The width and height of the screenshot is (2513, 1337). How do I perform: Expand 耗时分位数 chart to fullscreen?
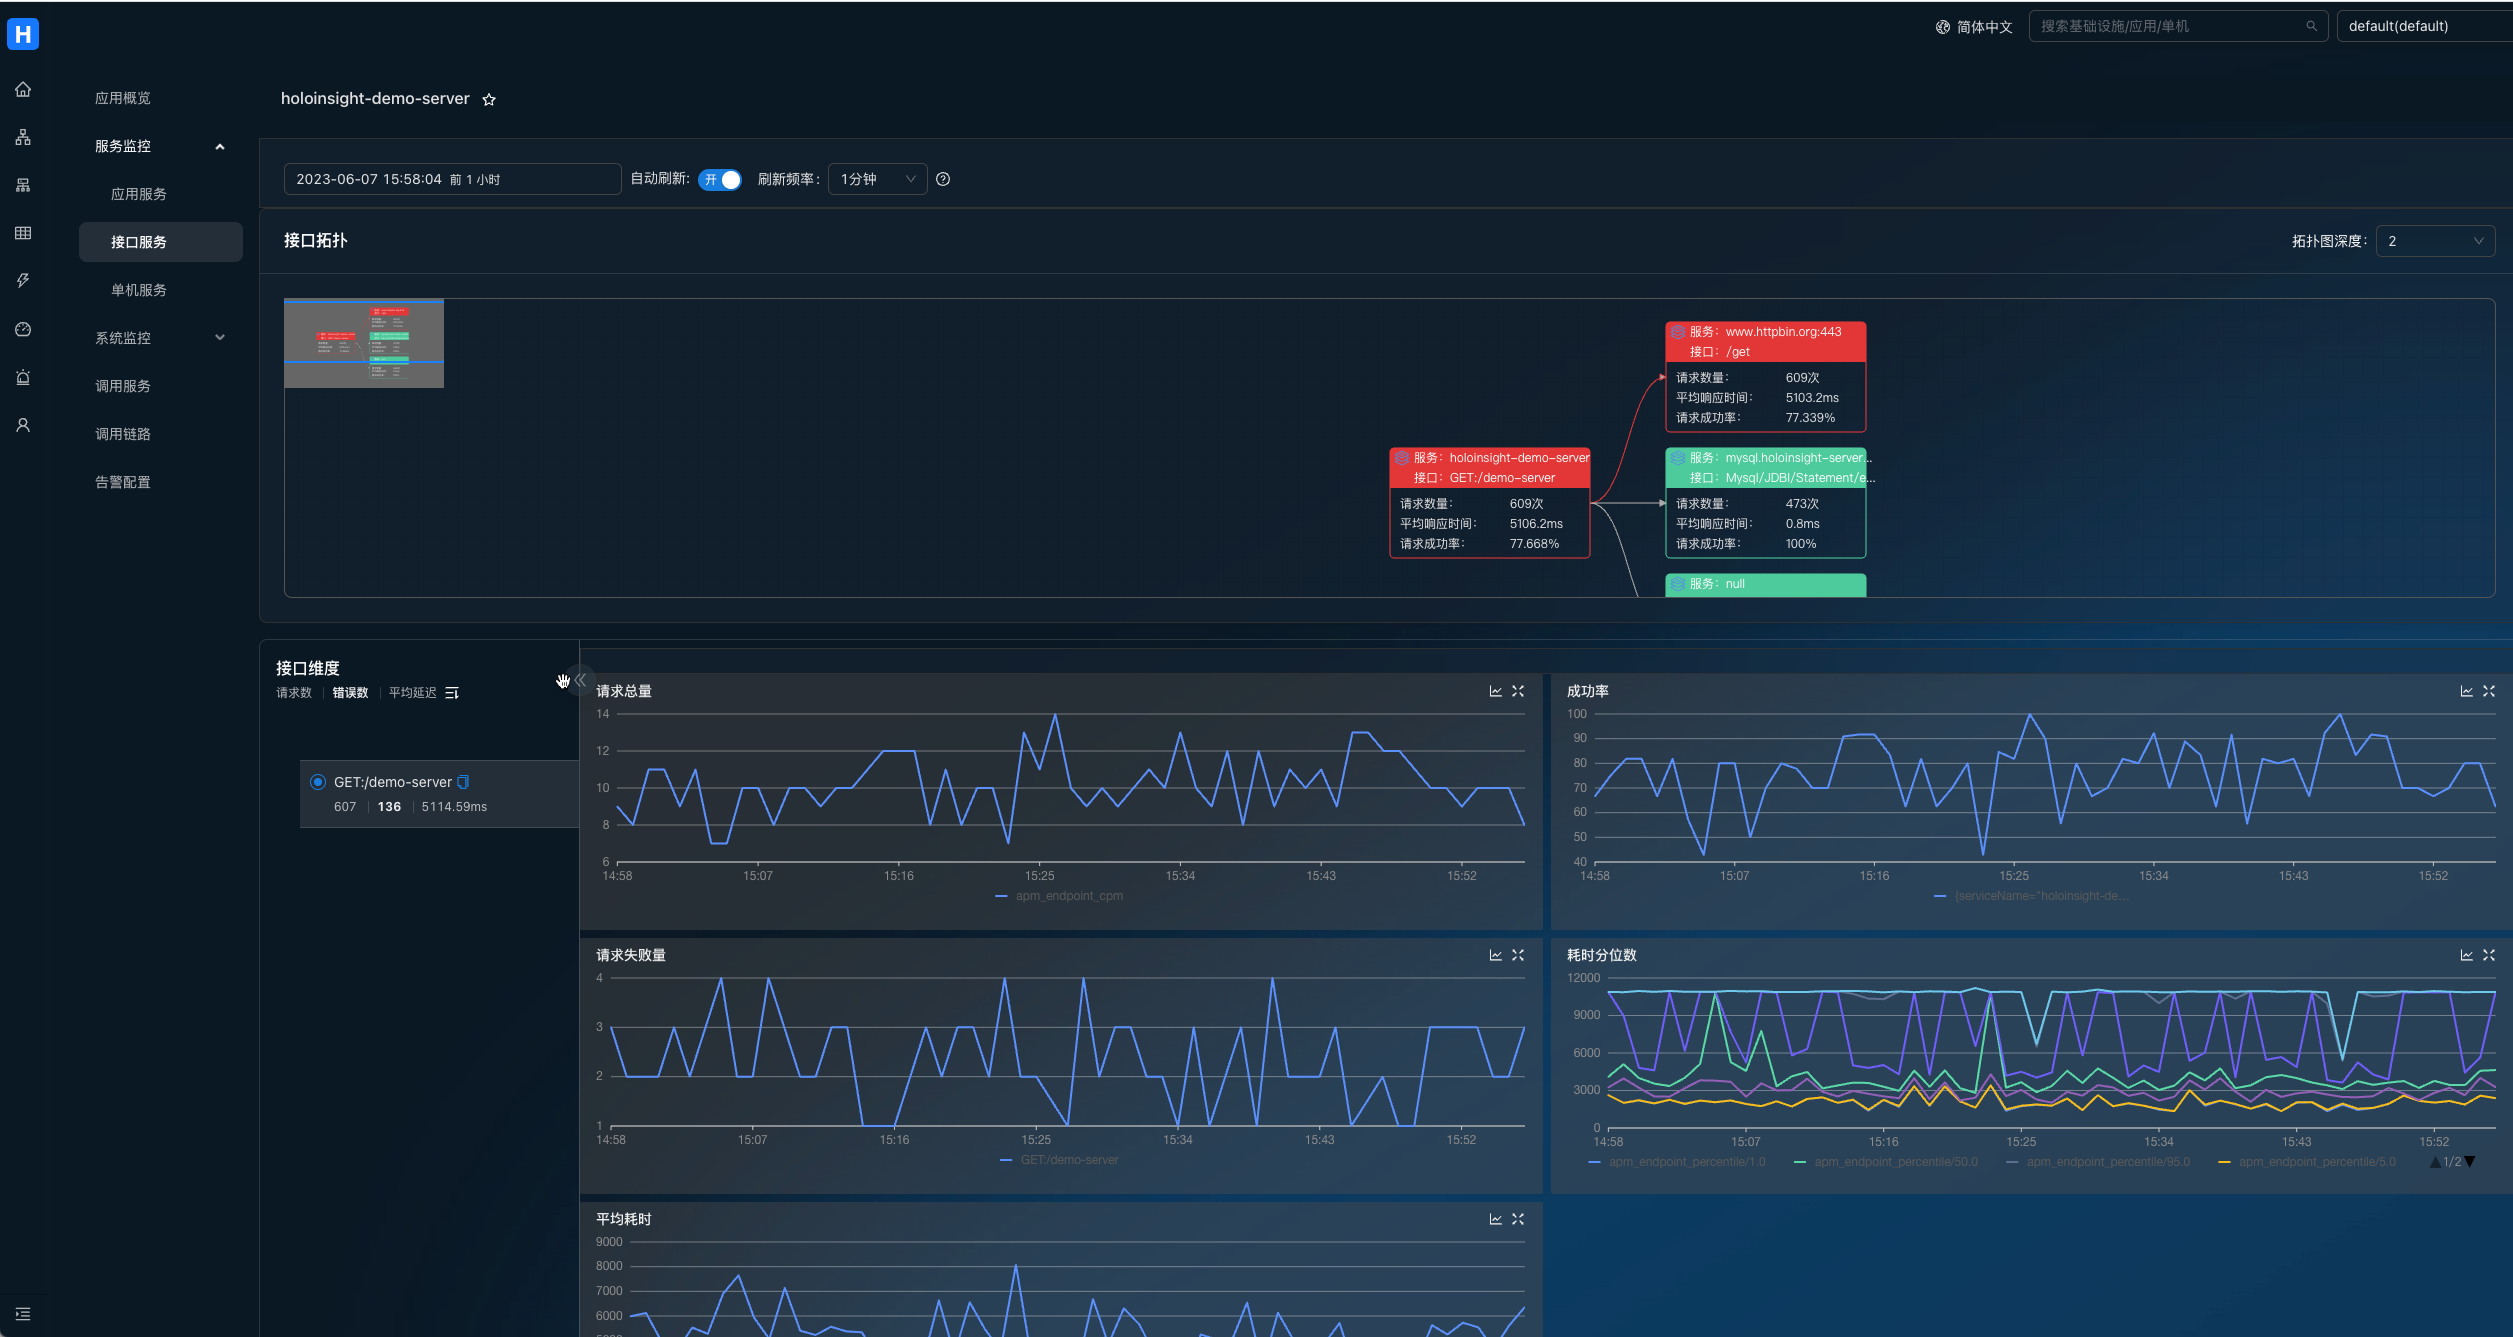pyautogui.click(x=2489, y=955)
